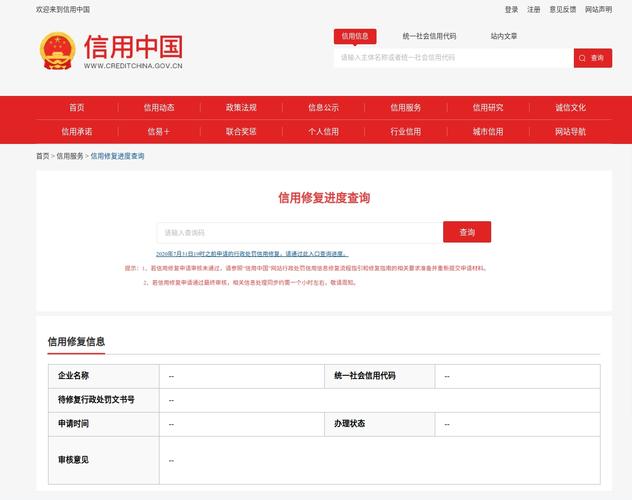Viewport: 632px width, 500px height.
Task: Open 信用动态 navigation item
Action: pos(159,108)
